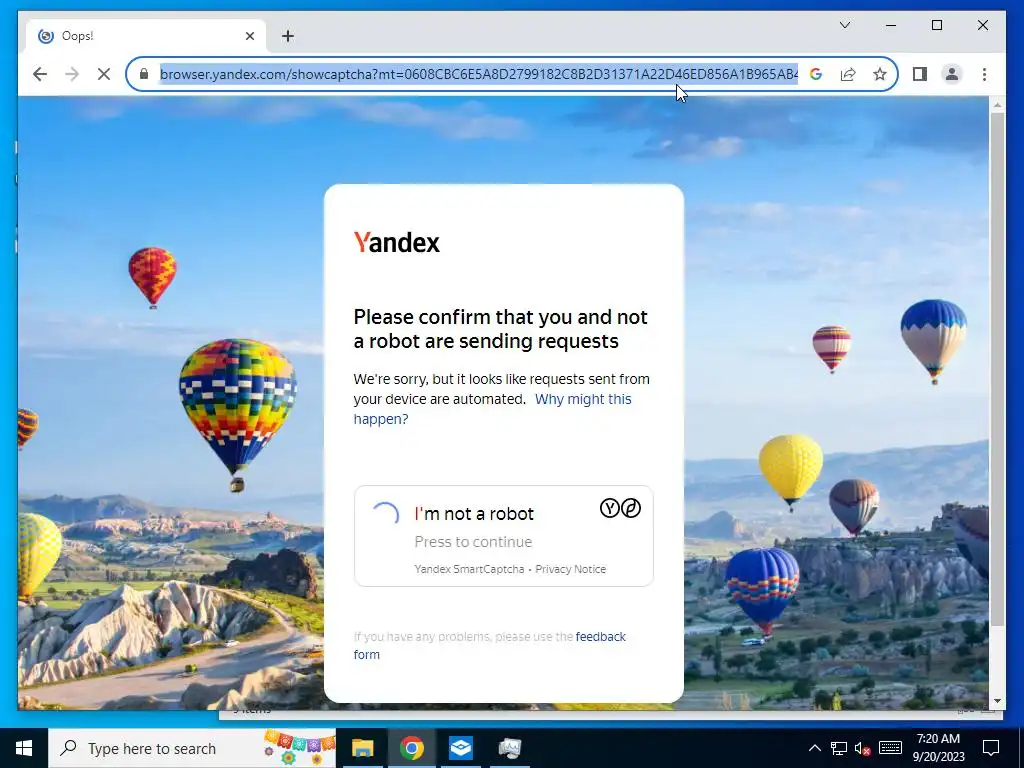Click the Type here to search box
This screenshot has height=768, width=1024.
[192, 748]
